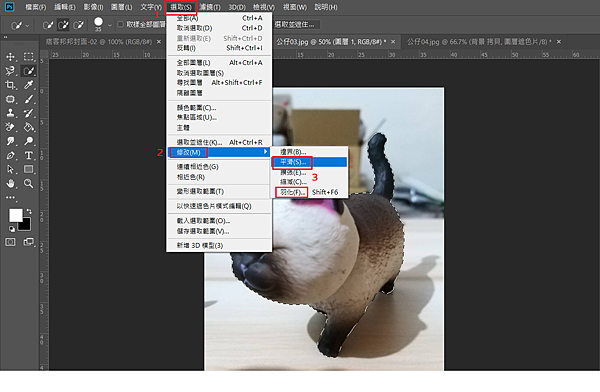This screenshot has width=600, height=392.
Task: Select the History Brush tool
Action: tap(29, 113)
